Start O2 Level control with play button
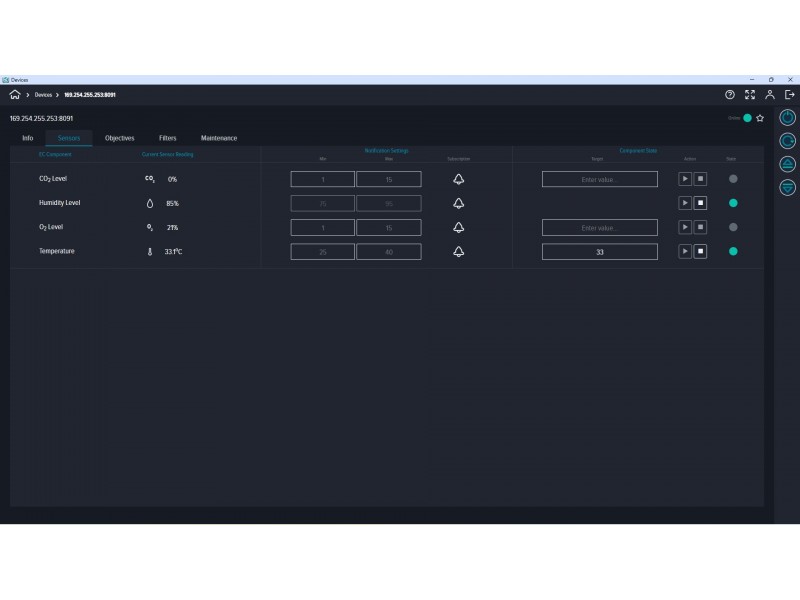The height and width of the screenshot is (600, 800). 685,227
